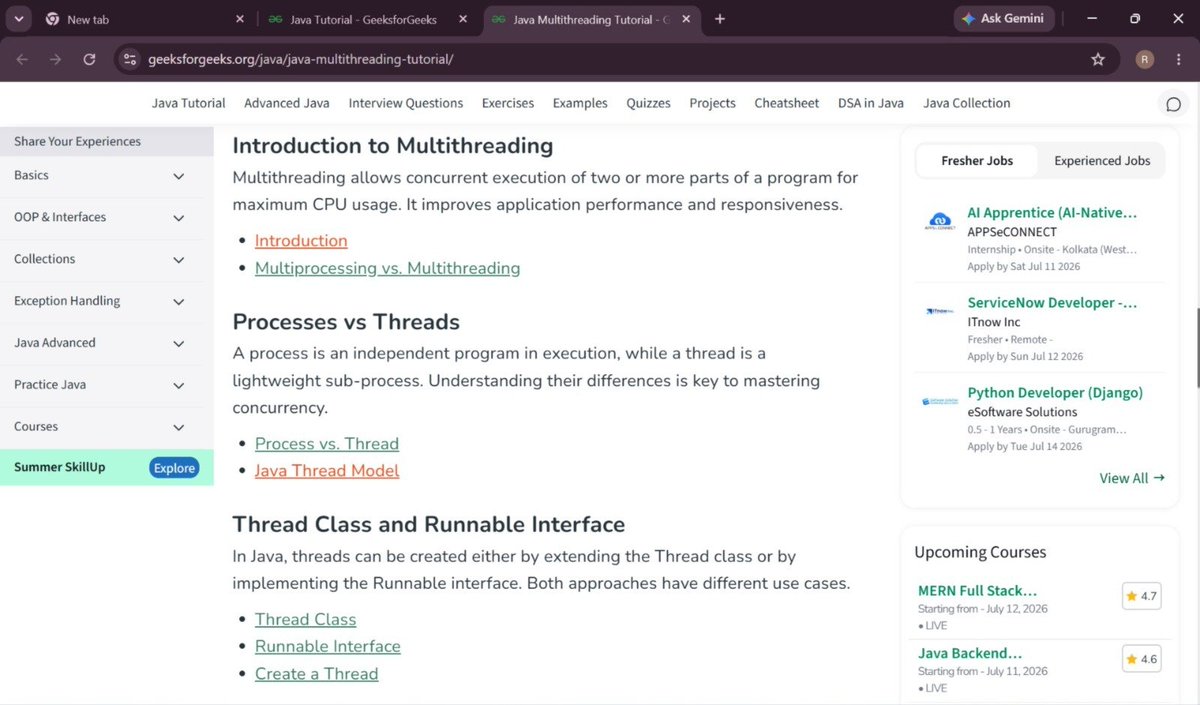Screen dimensions: 1200x705
Task: Open the Process vs. Thread link
Action: coord(327,444)
